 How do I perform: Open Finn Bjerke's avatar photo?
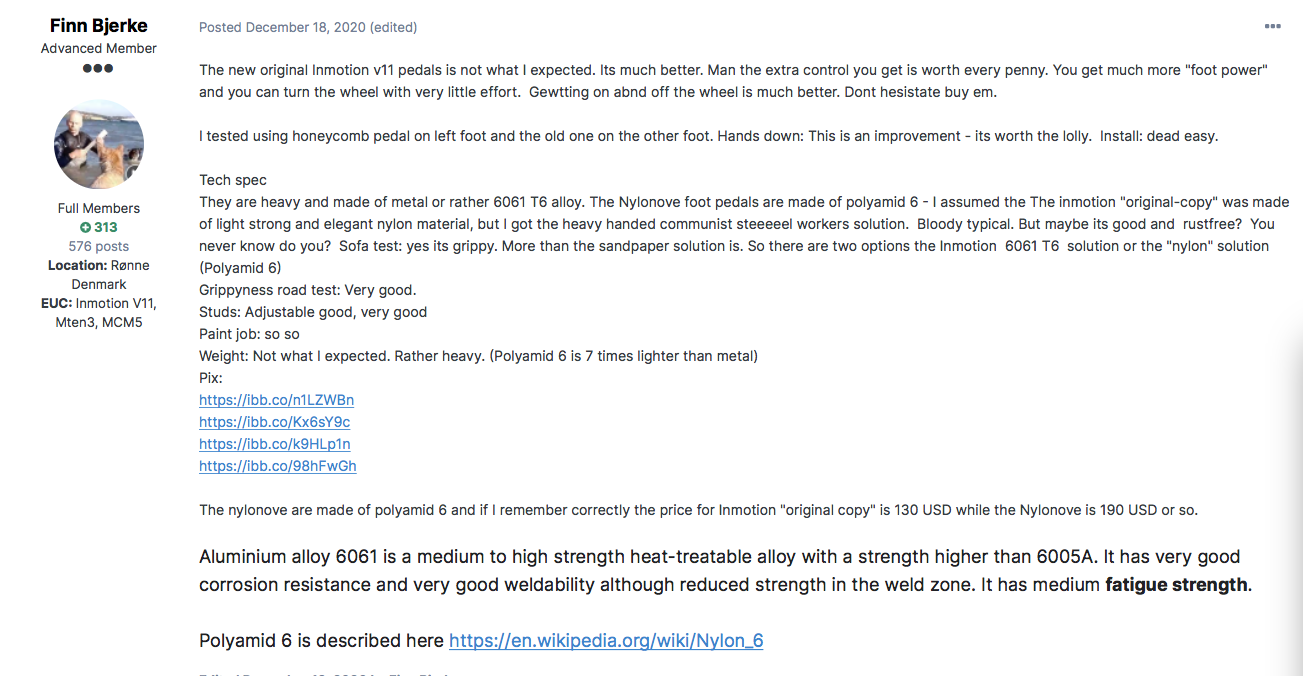tap(99, 144)
